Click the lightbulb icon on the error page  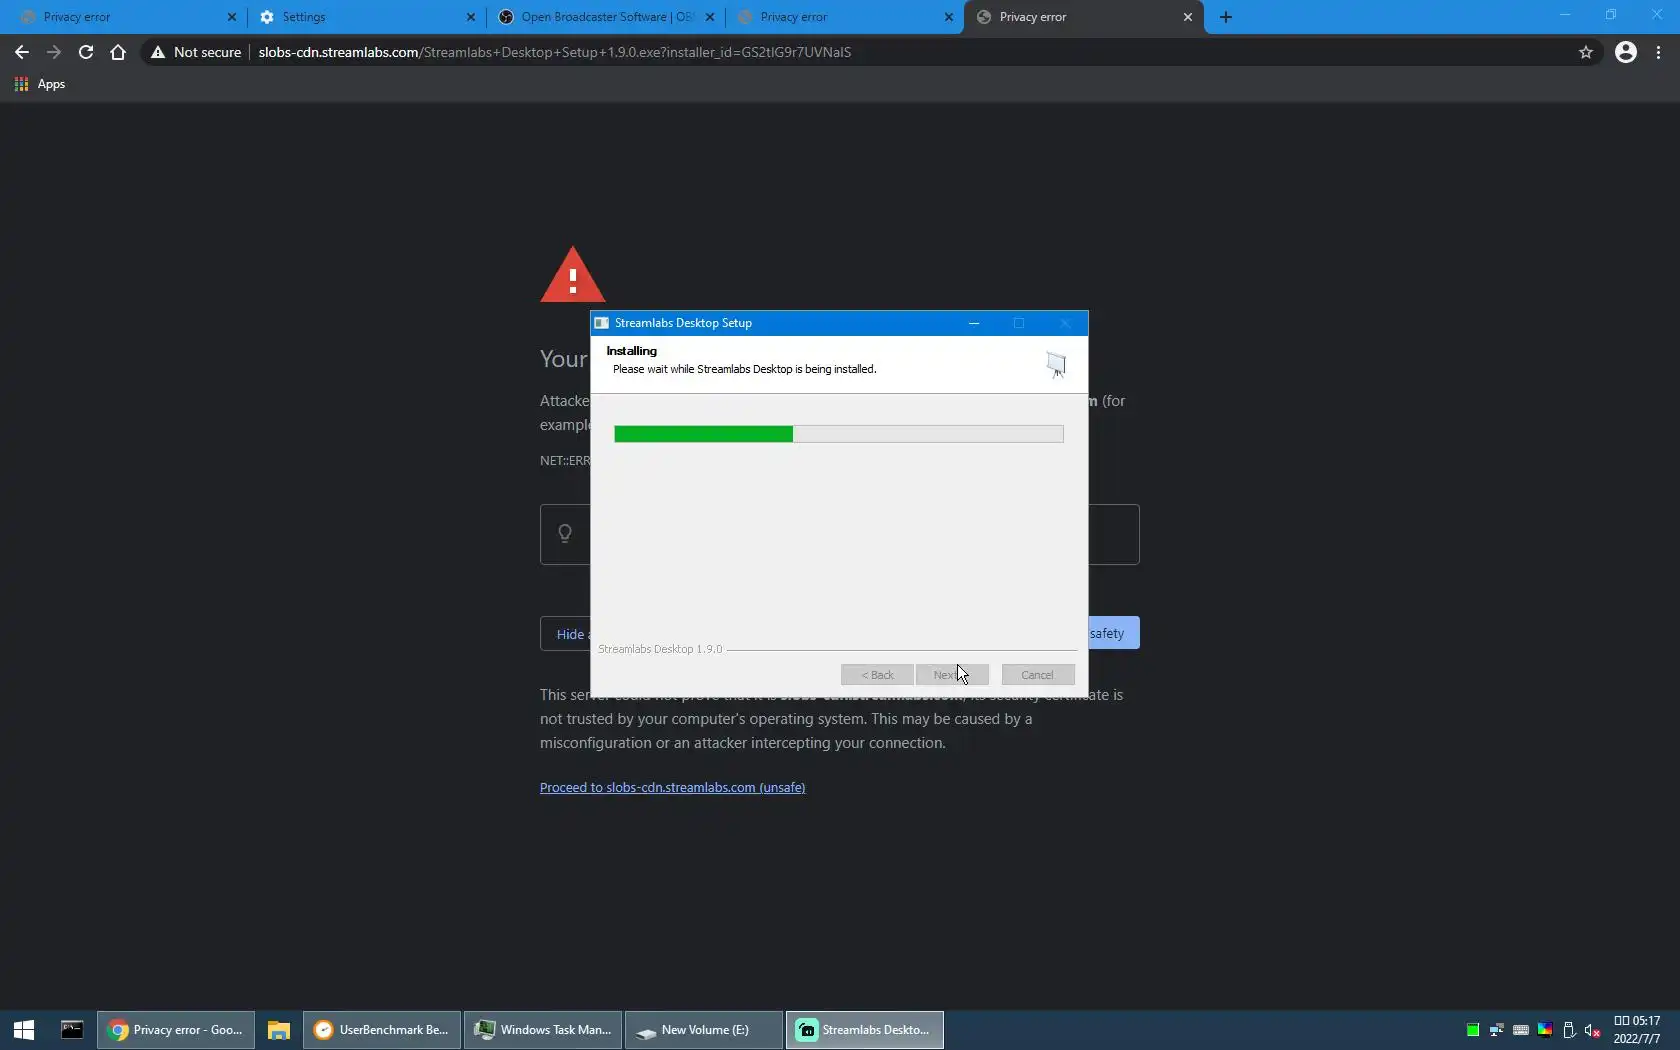click(x=565, y=534)
